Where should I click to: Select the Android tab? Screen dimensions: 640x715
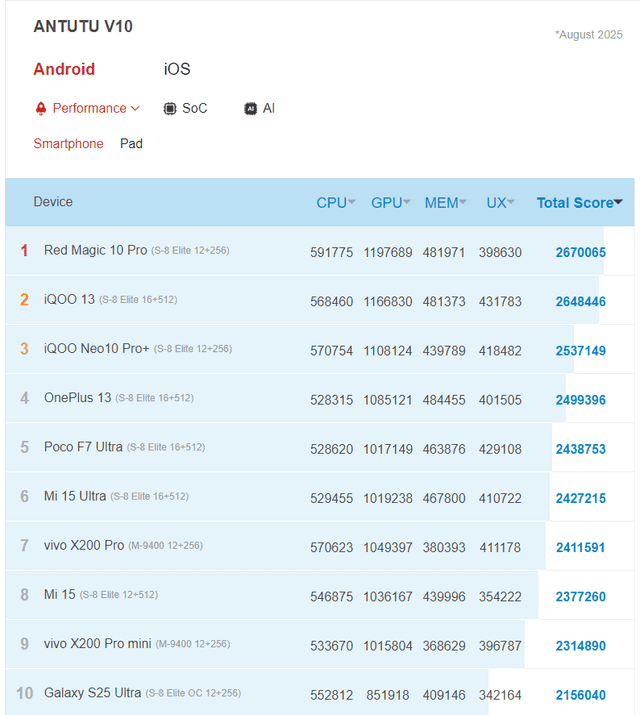click(64, 69)
